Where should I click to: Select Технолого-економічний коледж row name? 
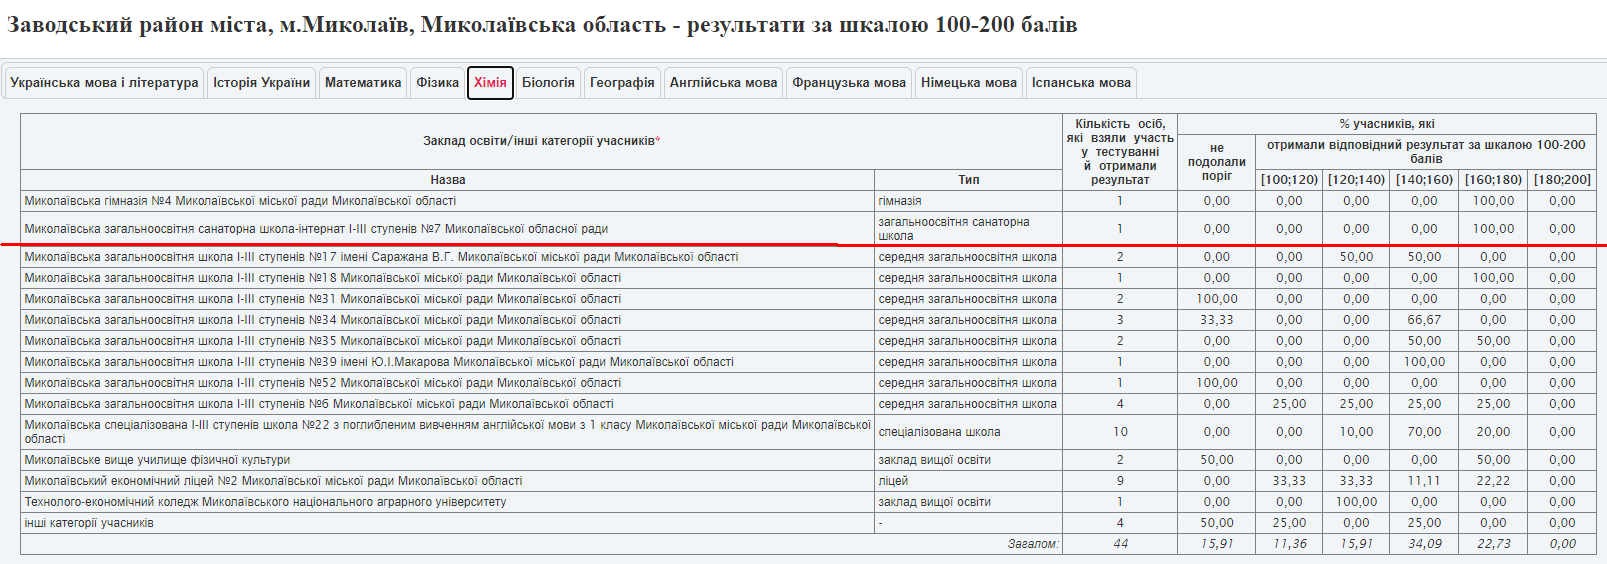click(265, 502)
